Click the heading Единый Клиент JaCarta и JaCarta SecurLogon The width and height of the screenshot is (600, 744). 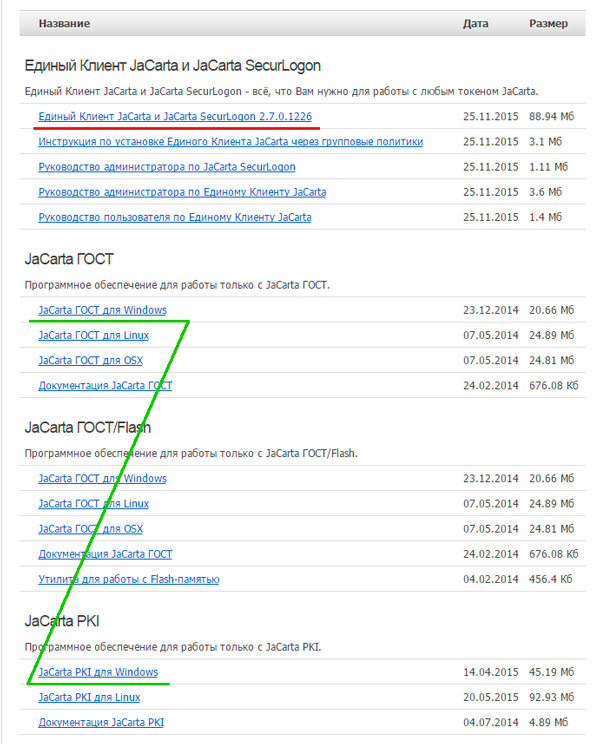173,65
